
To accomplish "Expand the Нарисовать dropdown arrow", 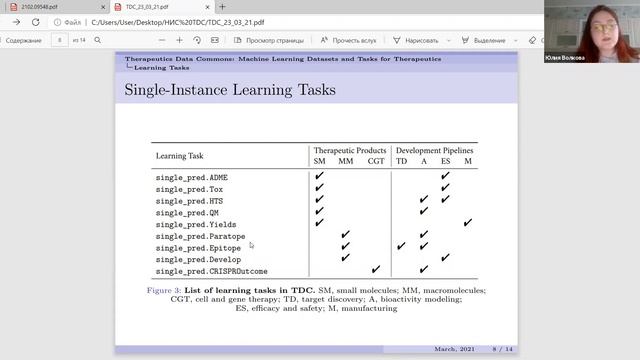I will tap(449, 40).
